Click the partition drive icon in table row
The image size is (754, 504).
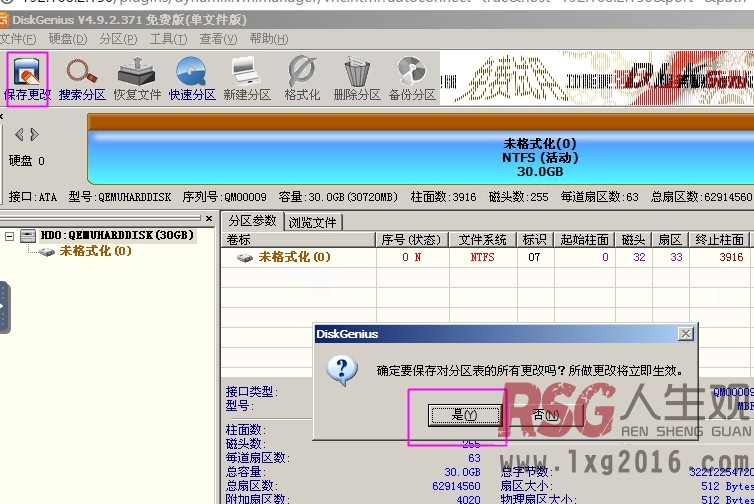click(245, 258)
